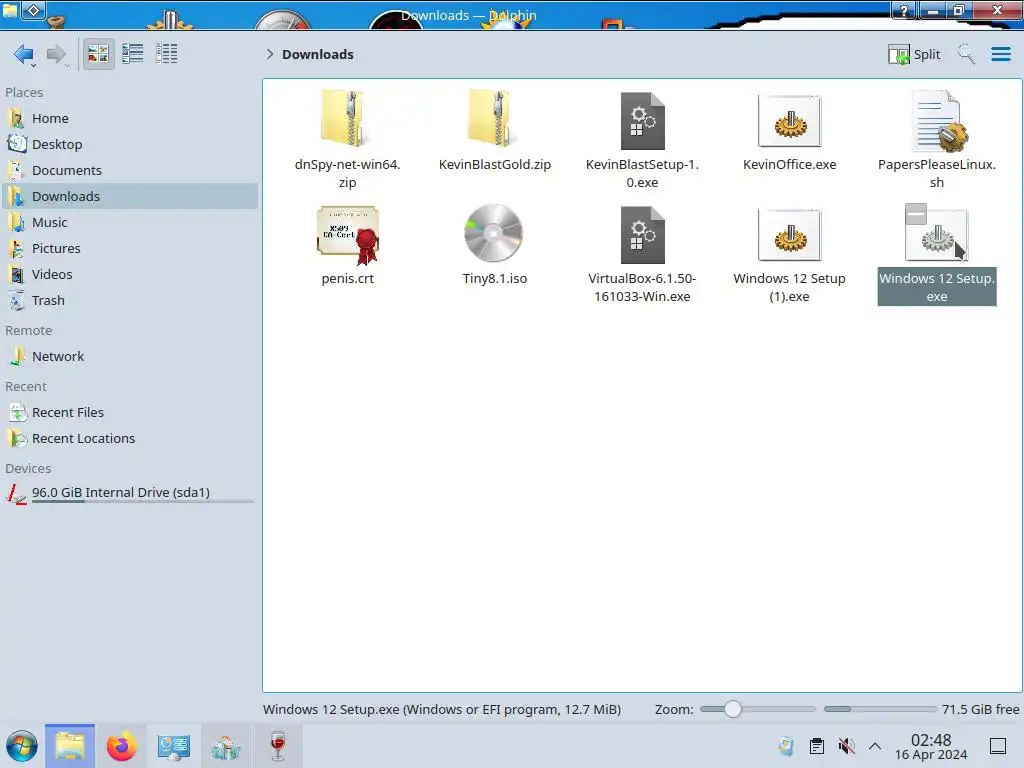Toggle selection marker on Windows 12 Setup.exe

click(x=916, y=214)
